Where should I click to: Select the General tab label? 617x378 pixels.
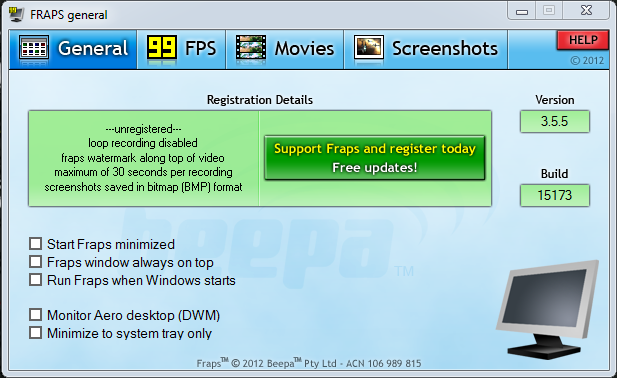tap(93, 49)
